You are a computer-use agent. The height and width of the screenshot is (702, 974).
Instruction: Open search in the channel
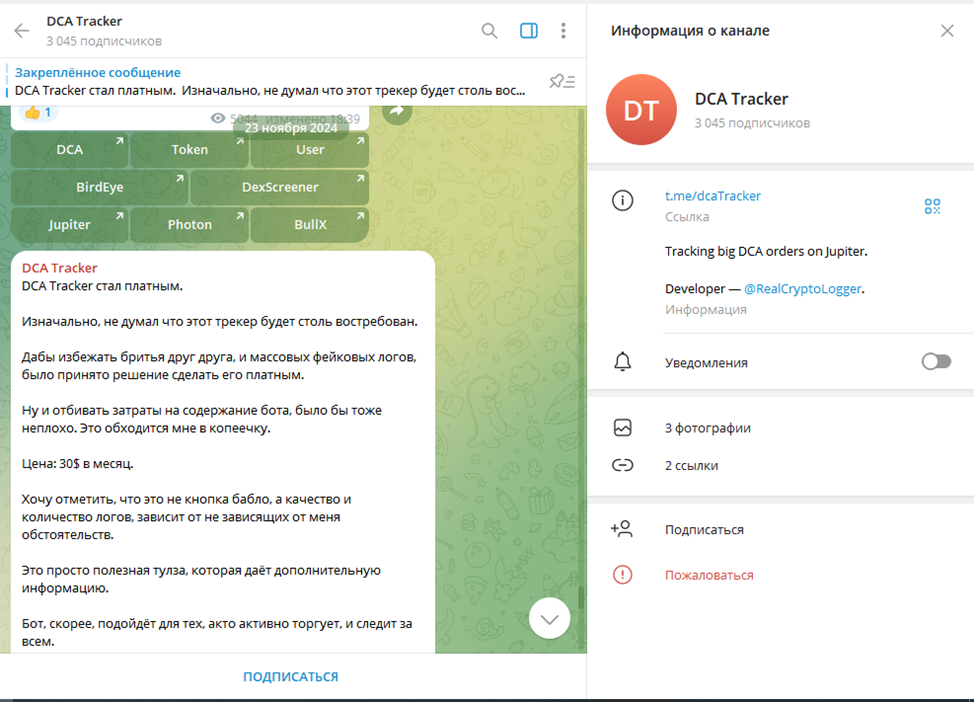tap(489, 30)
